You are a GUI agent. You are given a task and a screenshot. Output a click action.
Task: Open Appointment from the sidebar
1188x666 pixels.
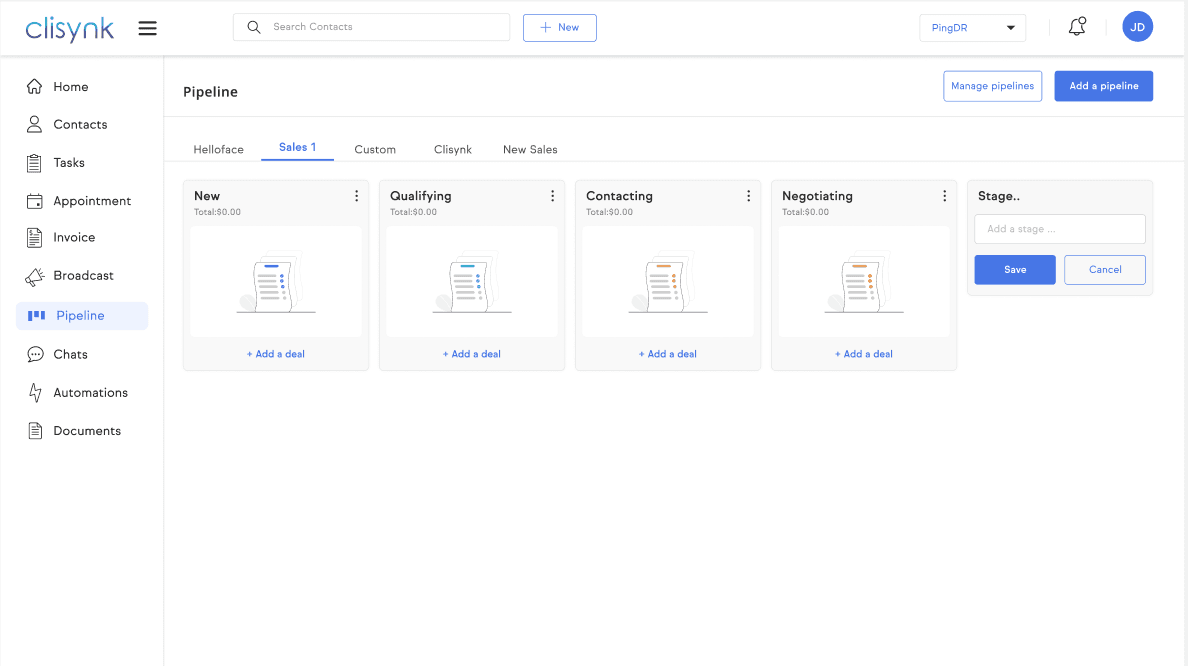pos(92,201)
